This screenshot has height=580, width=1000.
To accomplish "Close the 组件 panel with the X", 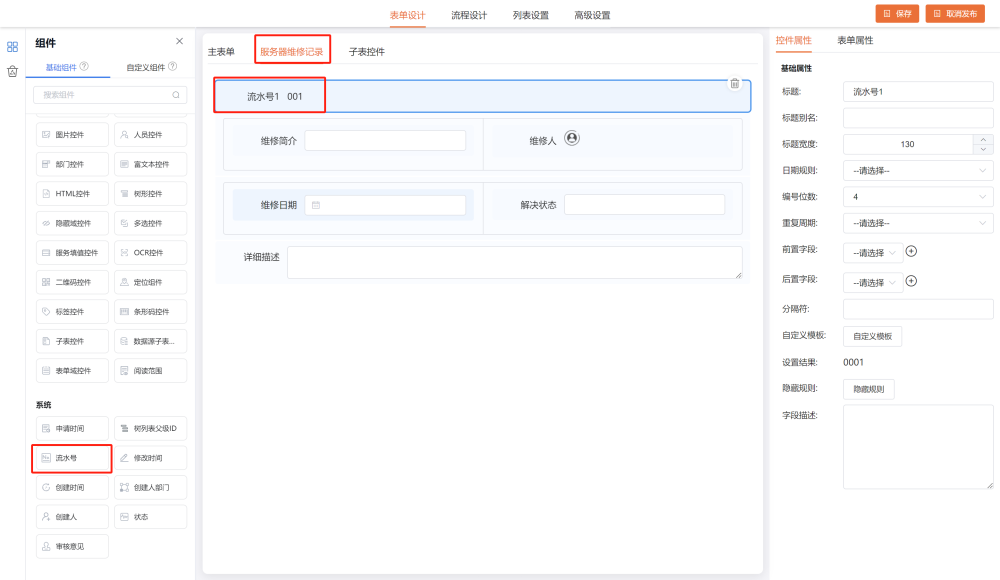I will 180,41.
